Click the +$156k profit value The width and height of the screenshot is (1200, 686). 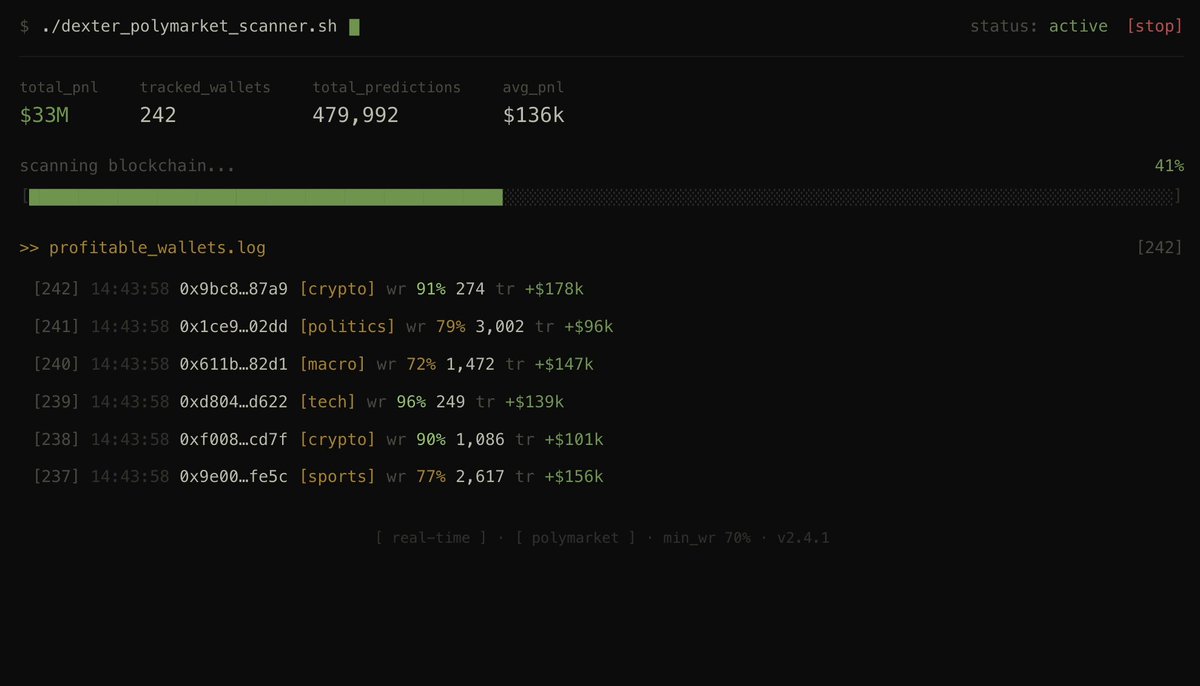(574, 477)
